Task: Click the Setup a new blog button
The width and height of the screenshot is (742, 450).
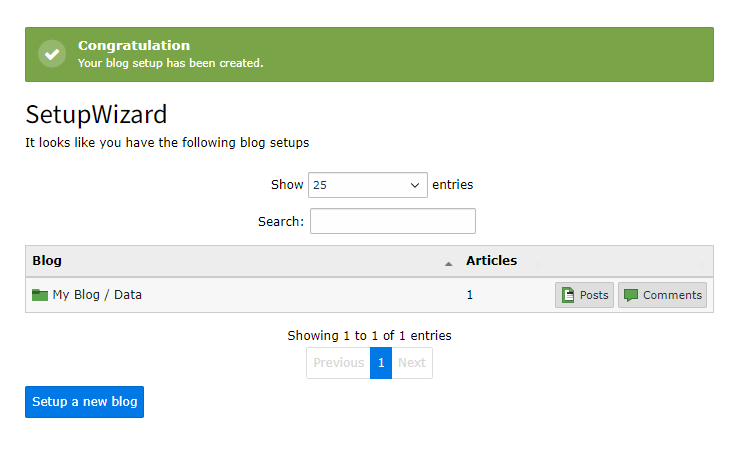Action: (84, 402)
